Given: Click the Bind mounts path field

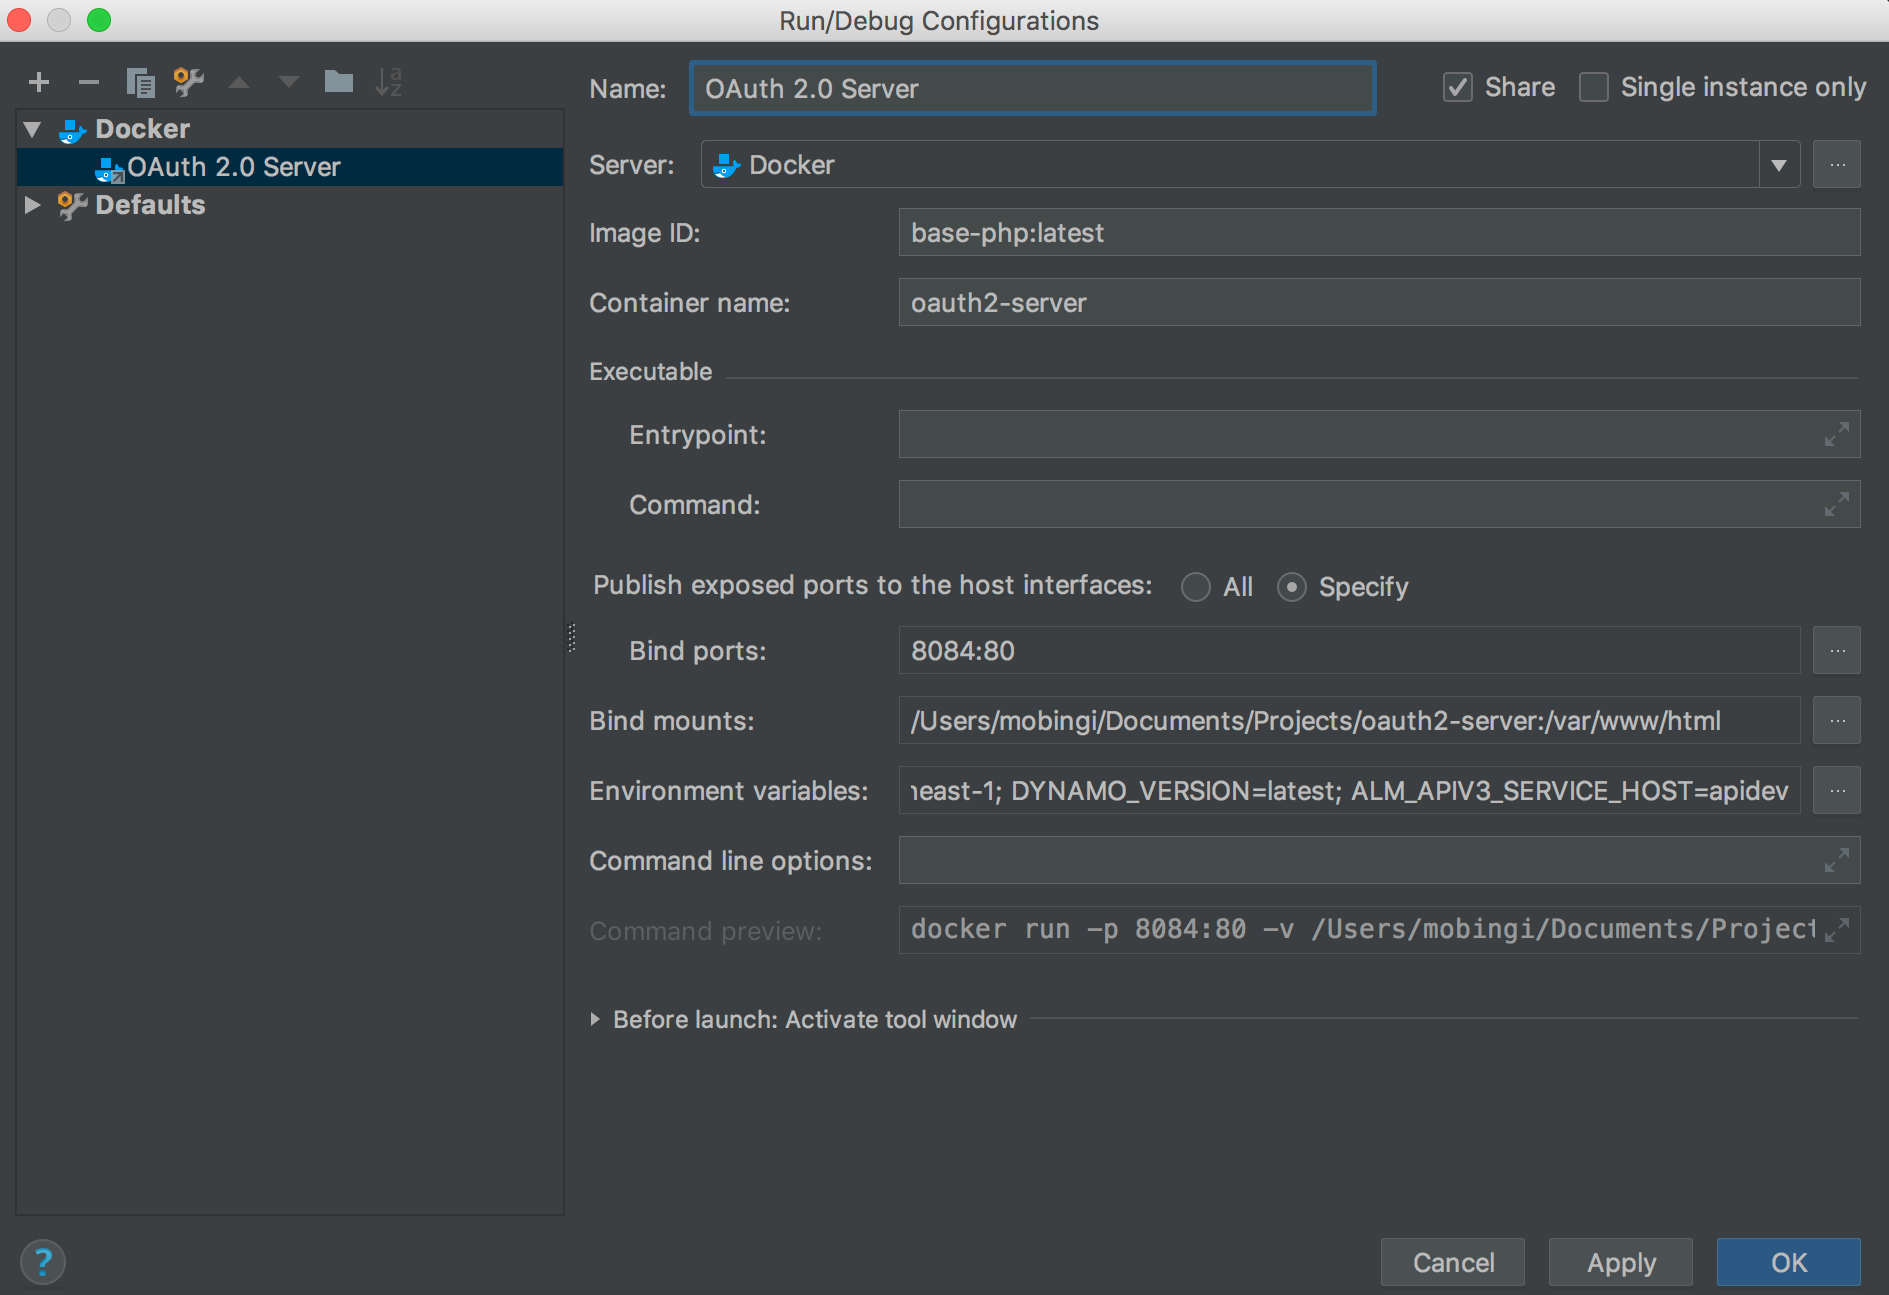Looking at the screenshot, I should tap(1349, 721).
